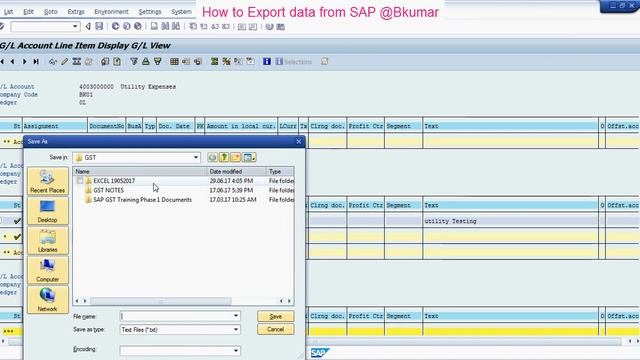Click the Save button in dialog
Image resolution: width=640 pixels, height=360 pixels.
click(x=276, y=316)
